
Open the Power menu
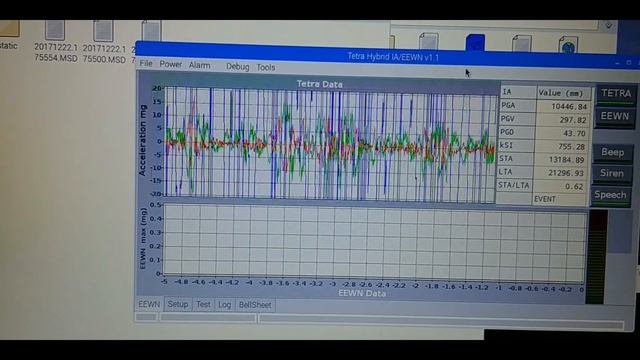[x=171, y=64]
